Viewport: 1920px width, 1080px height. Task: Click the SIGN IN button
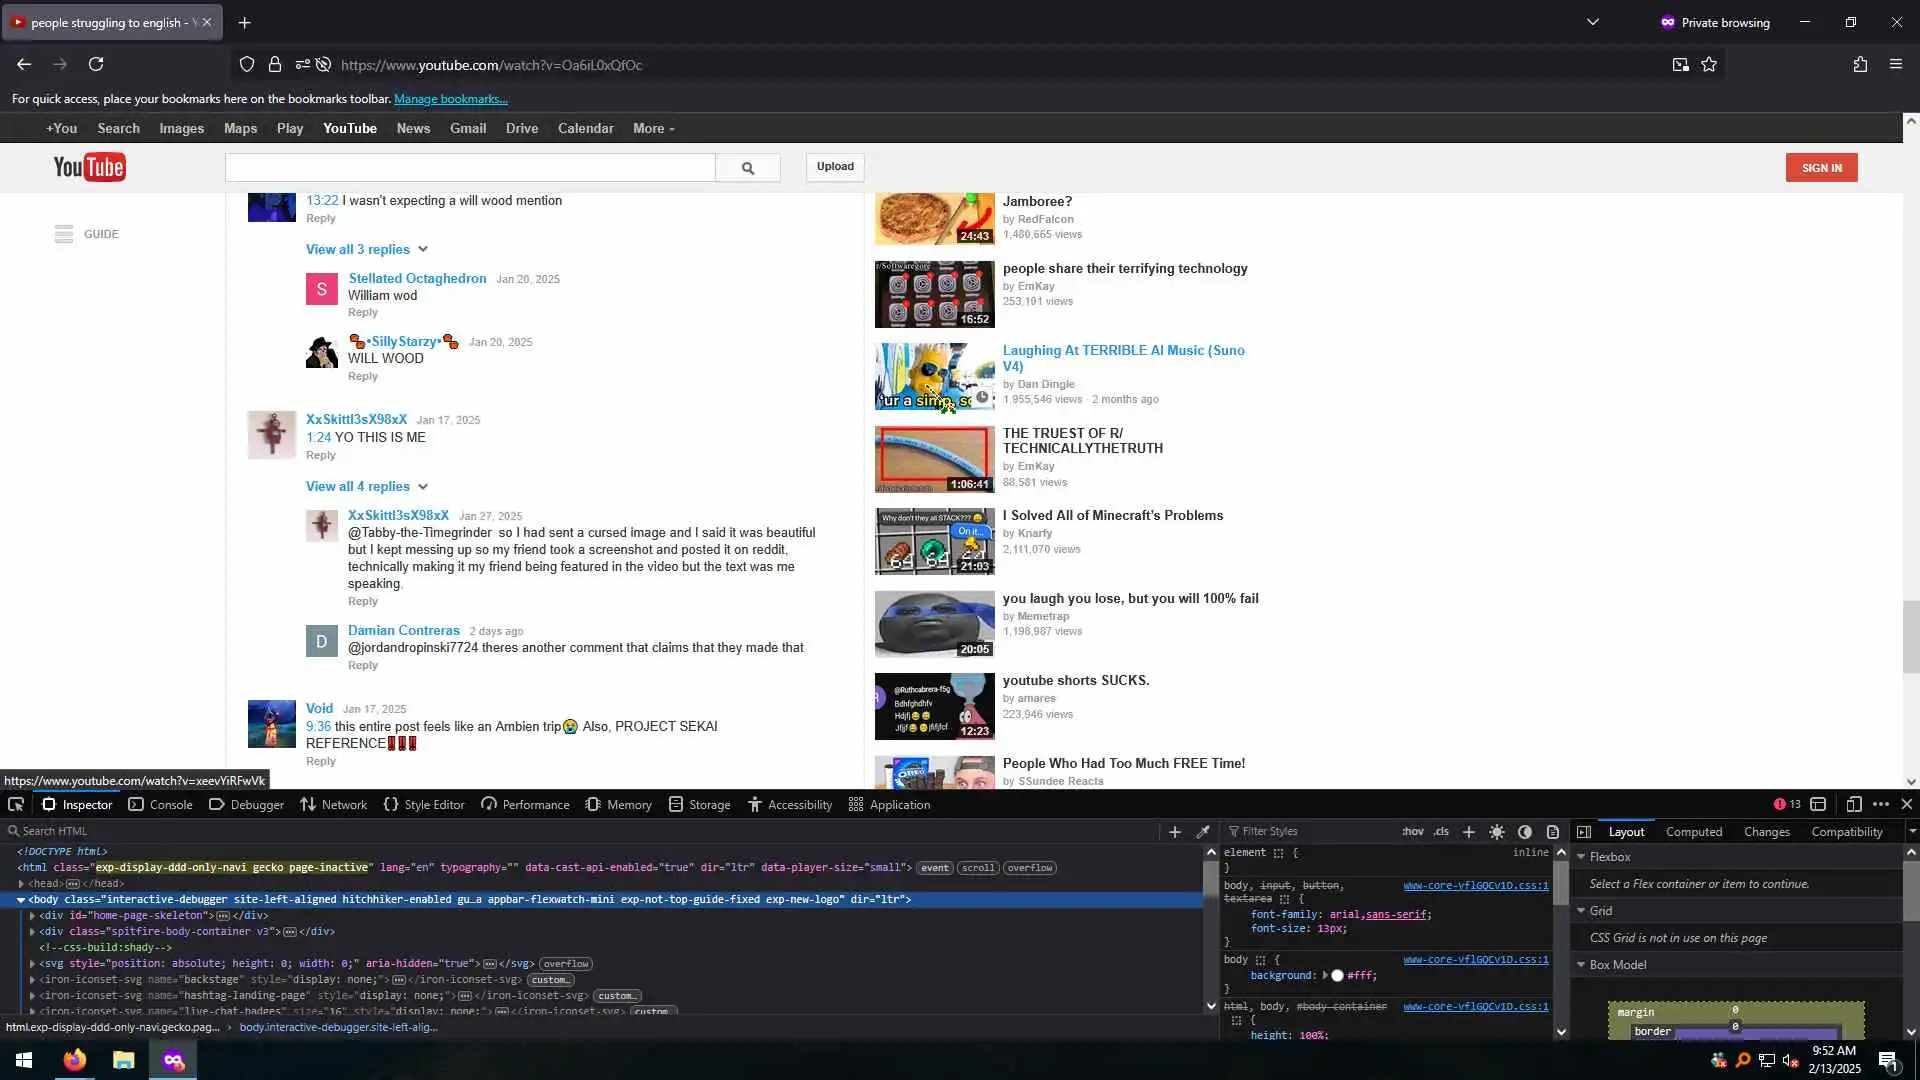(x=1821, y=168)
